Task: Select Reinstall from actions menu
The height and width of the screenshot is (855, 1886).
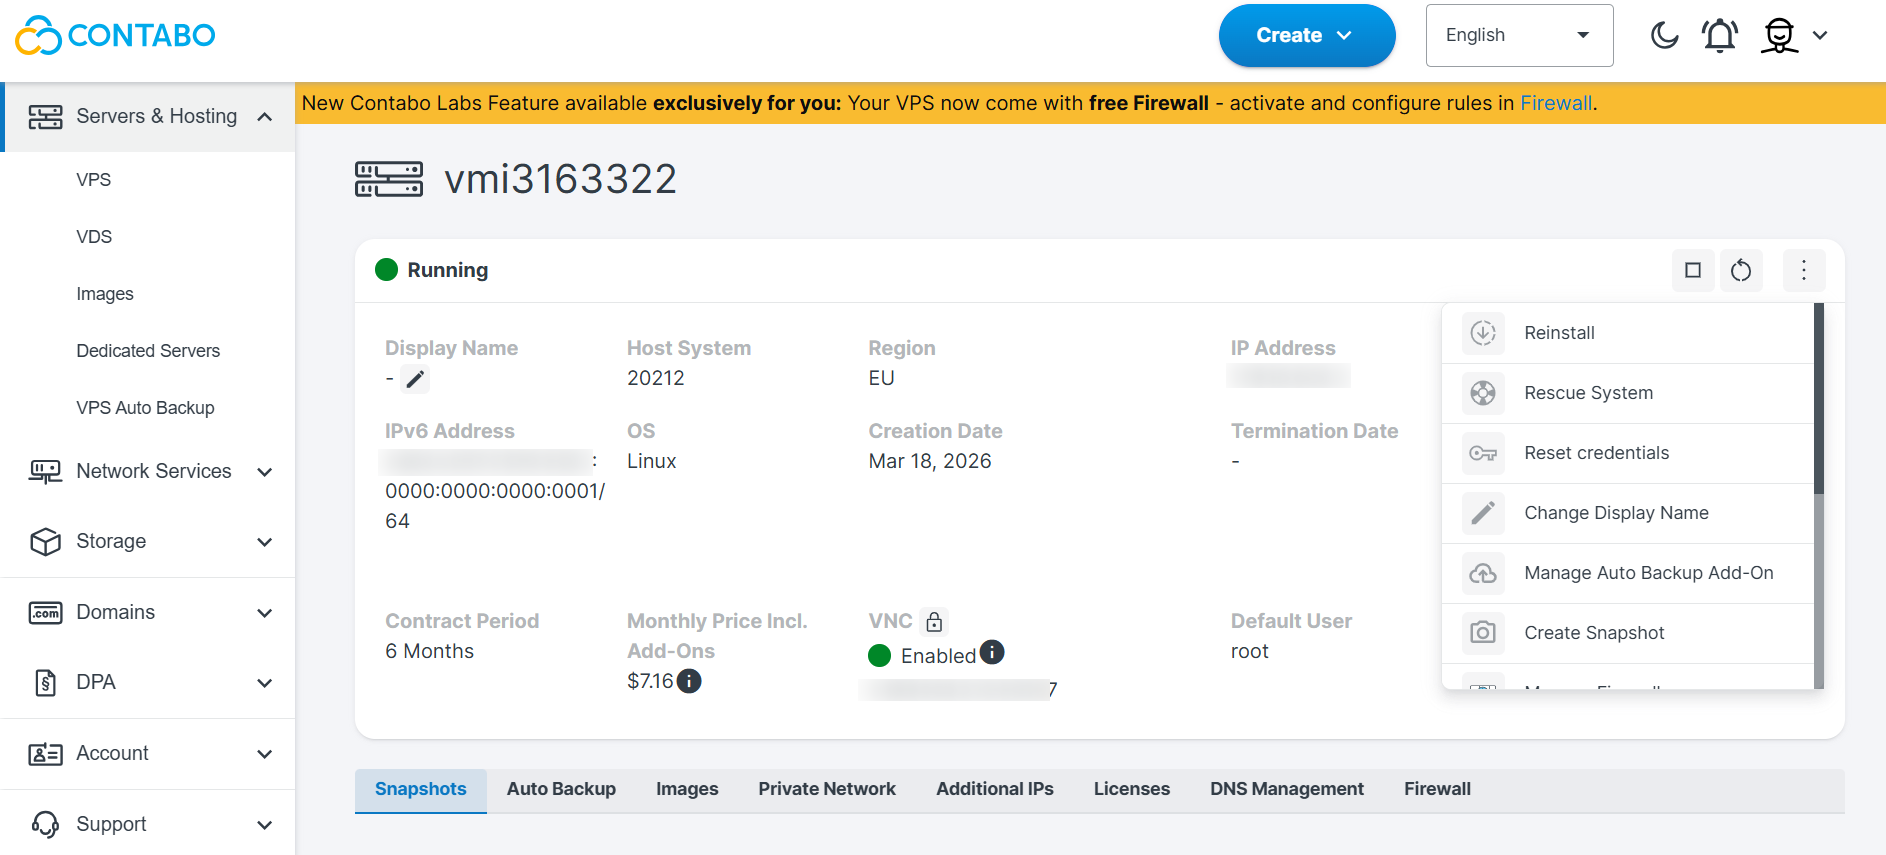Action: point(1628,333)
